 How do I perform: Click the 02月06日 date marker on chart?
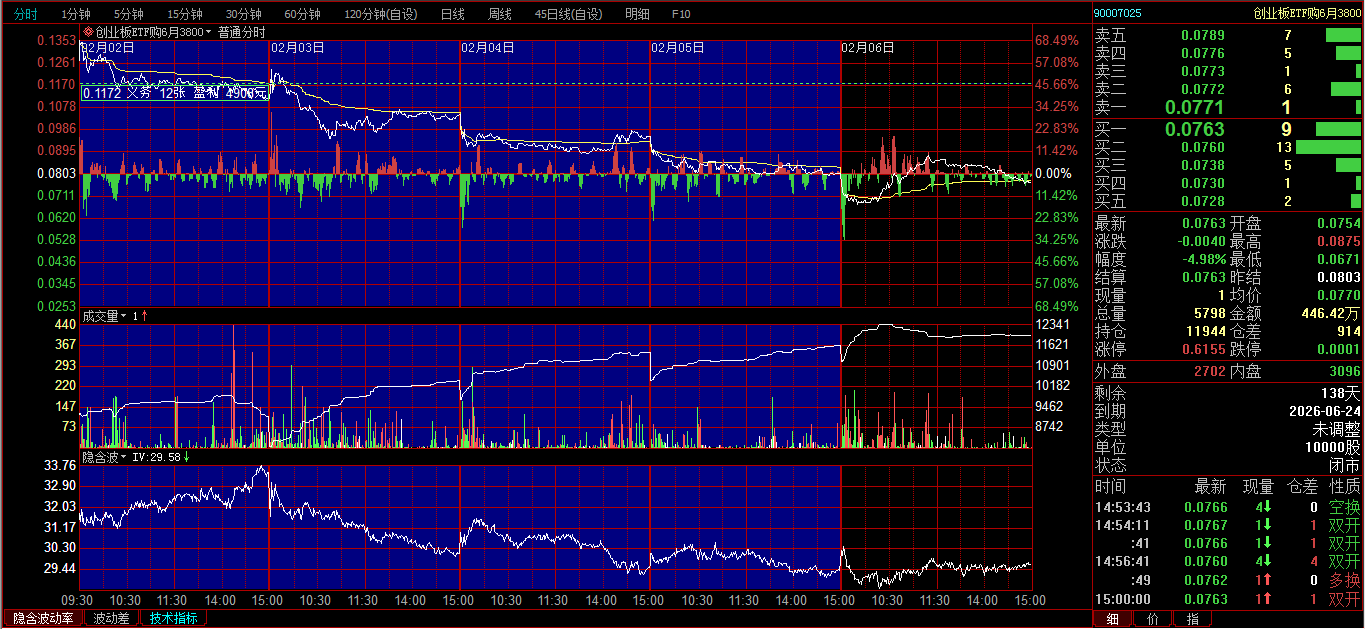click(868, 47)
